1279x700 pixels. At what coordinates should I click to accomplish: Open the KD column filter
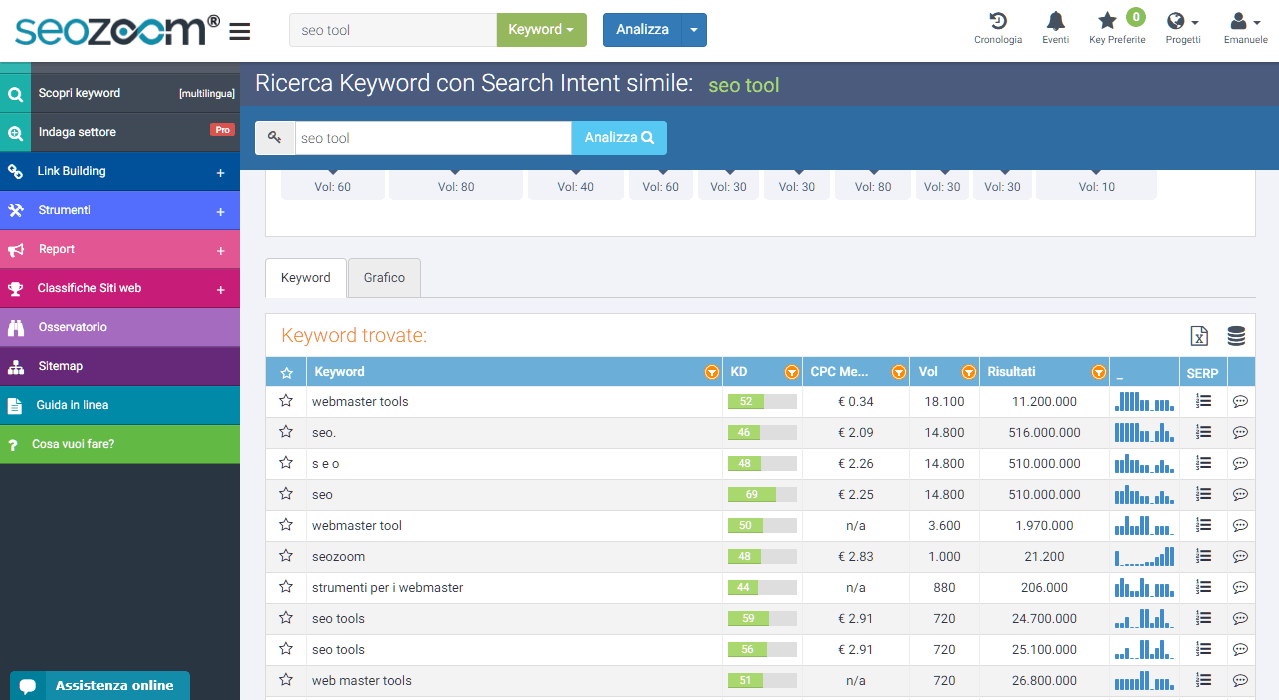coord(791,371)
